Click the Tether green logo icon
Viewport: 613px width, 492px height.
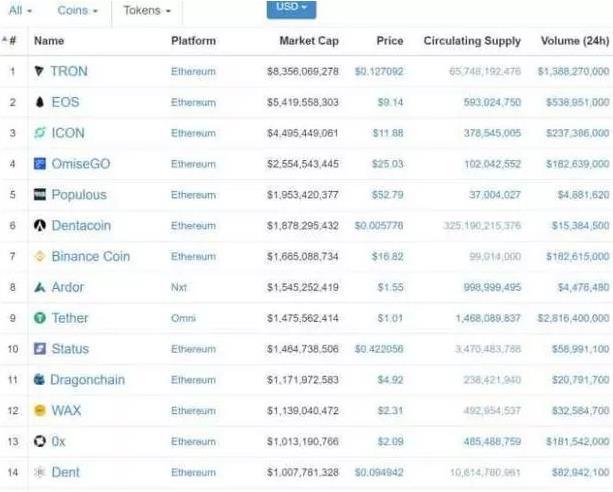click(x=39, y=318)
